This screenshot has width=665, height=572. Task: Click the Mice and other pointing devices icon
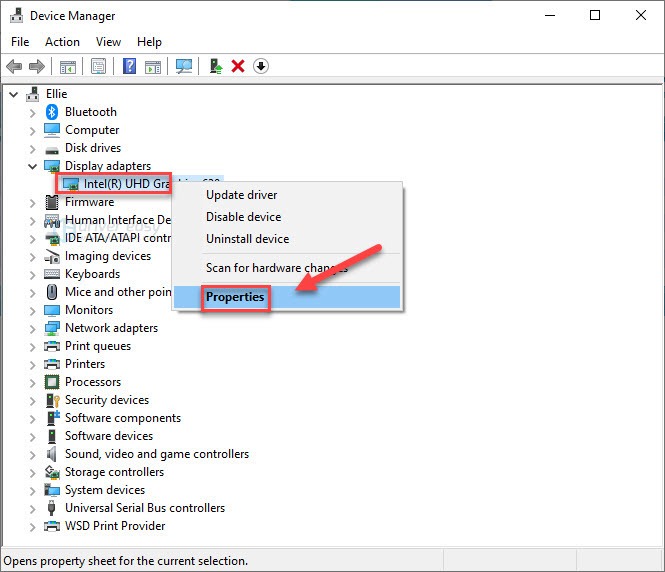coord(52,292)
